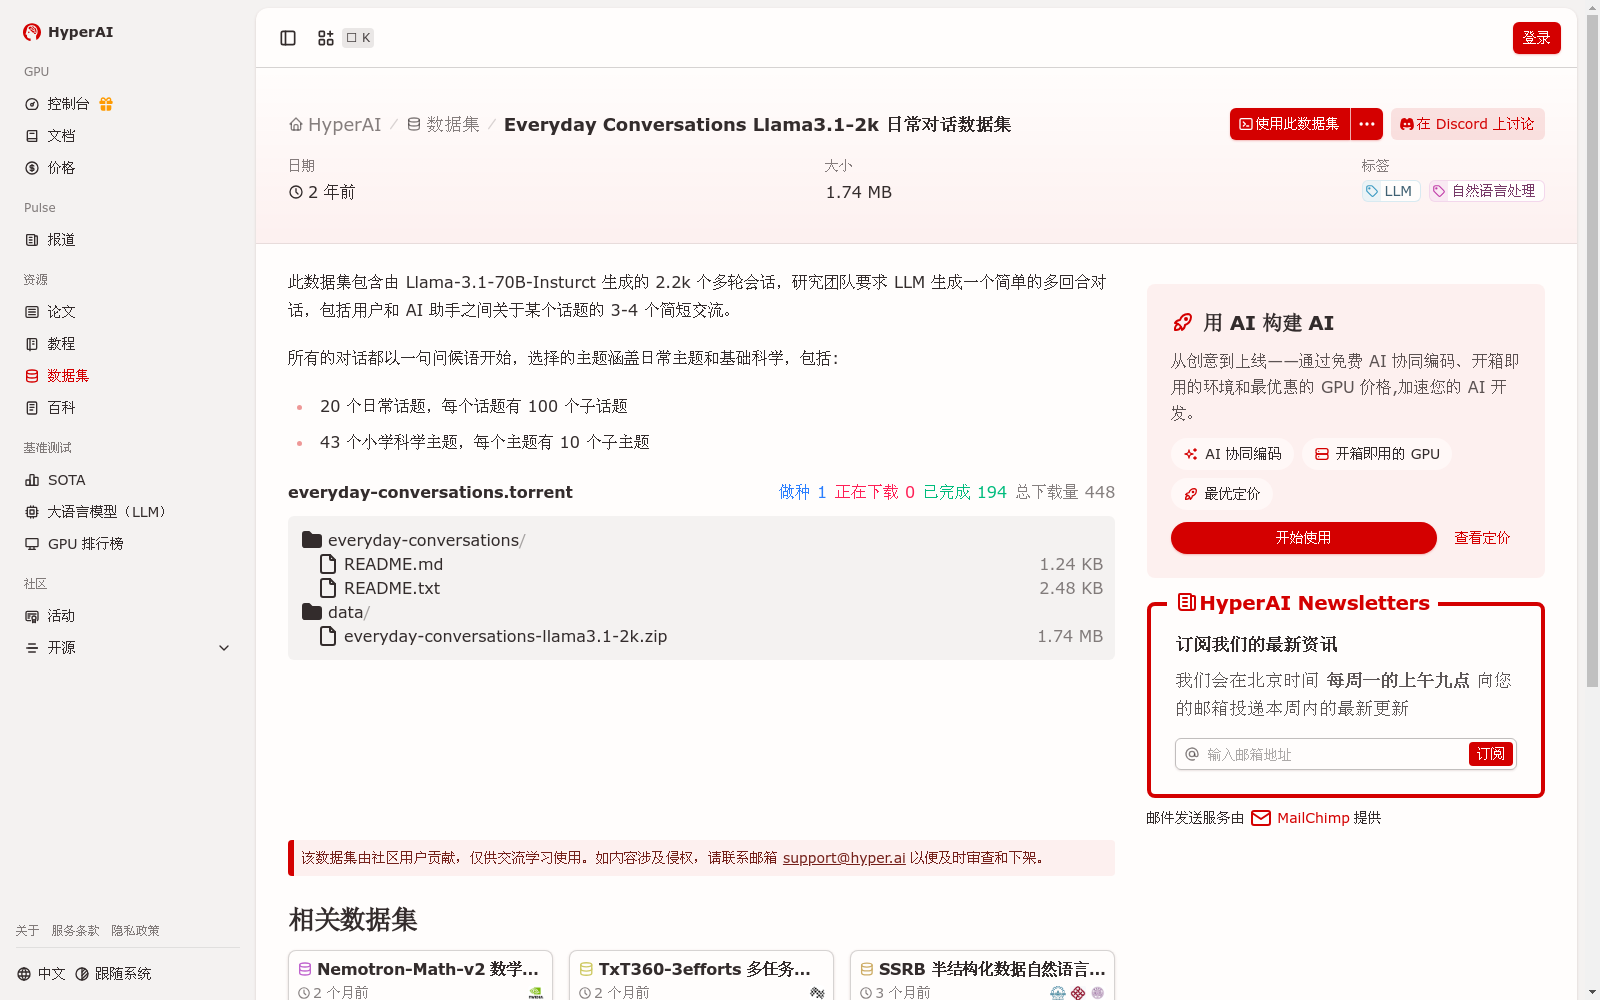Click the 自然语言处理 tag
Screen dimensions: 1600x1000
(1486, 191)
